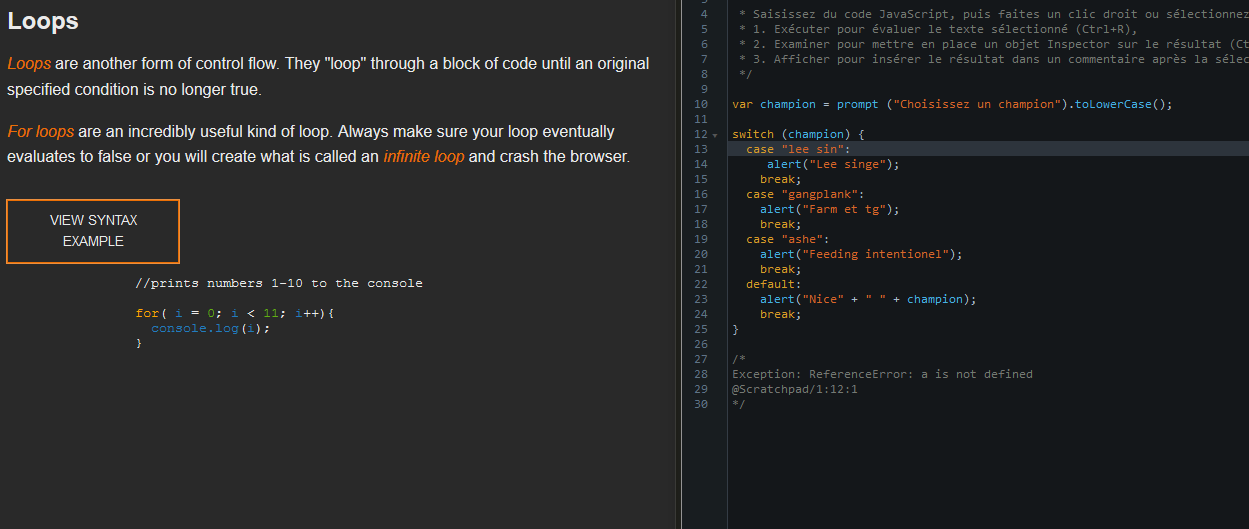Screen dimensions: 1249x529
Task: Click the toLowerCase method call
Action: [x=1116, y=104]
